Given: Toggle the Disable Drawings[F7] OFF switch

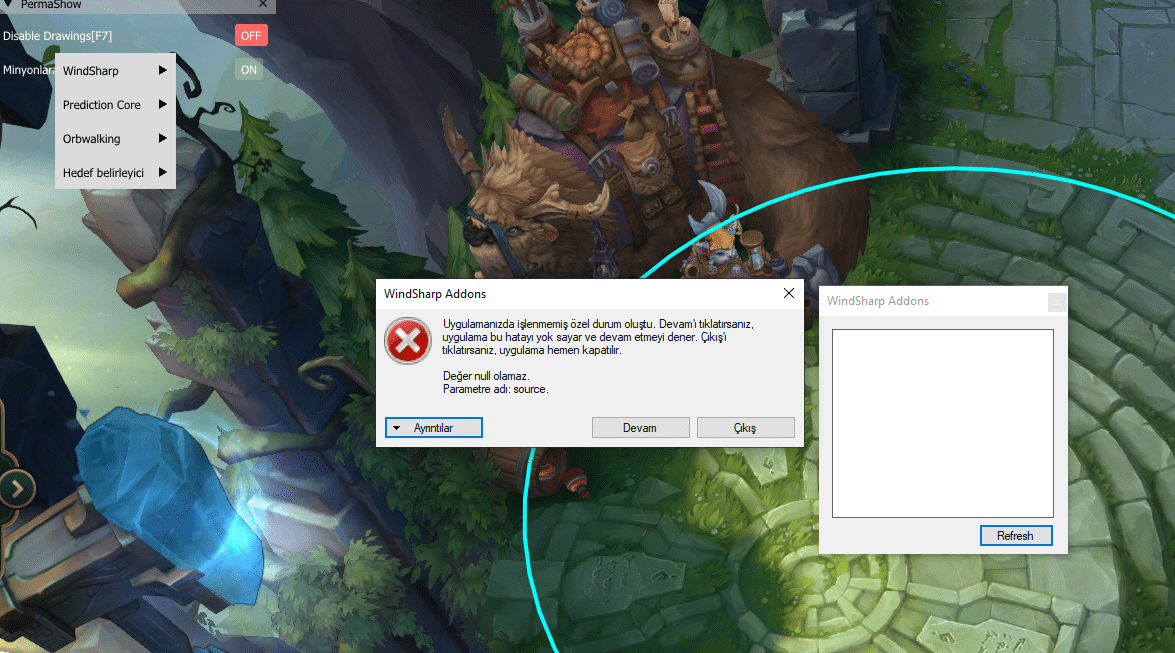Looking at the screenshot, I should point(251,35).
